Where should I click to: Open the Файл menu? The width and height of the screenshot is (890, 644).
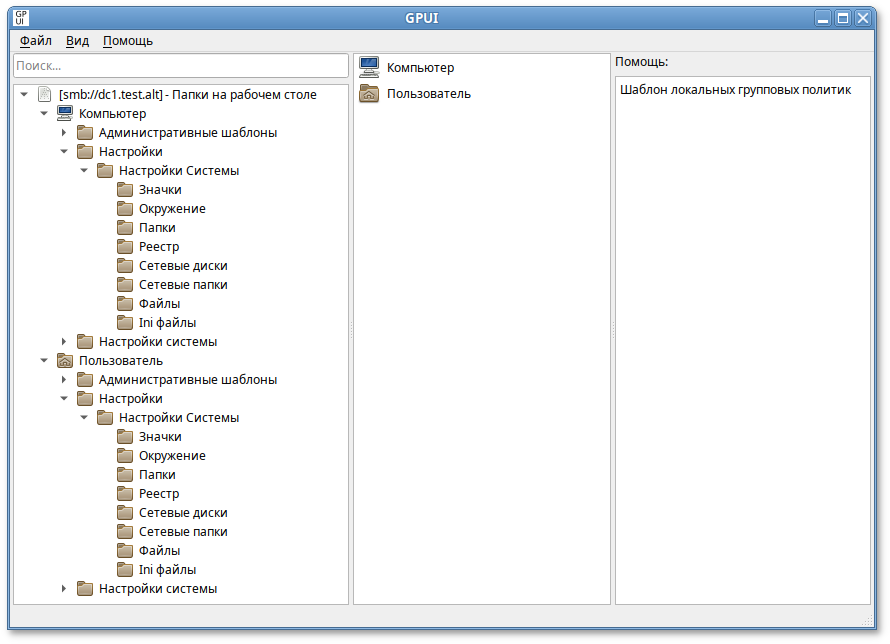(36, 41)
